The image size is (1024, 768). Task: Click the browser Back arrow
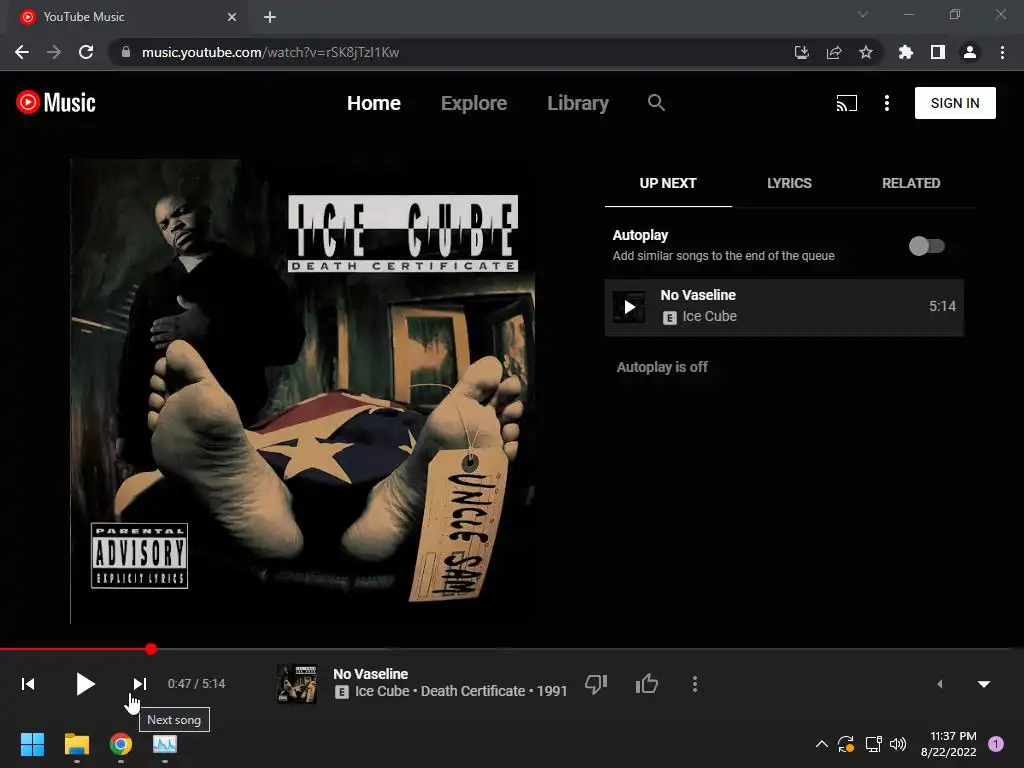tap(22, 52)
